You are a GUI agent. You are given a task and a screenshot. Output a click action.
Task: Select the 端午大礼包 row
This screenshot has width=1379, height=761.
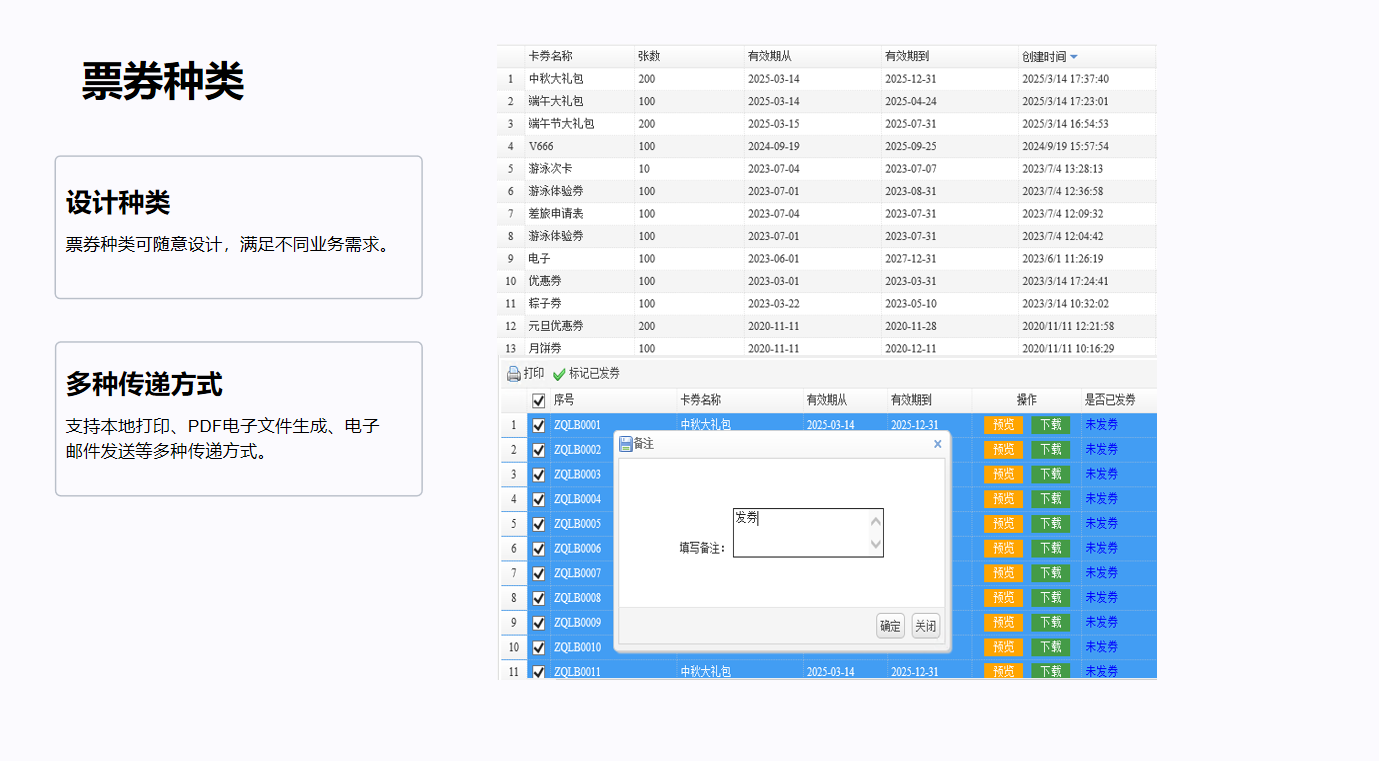[827, 101]
